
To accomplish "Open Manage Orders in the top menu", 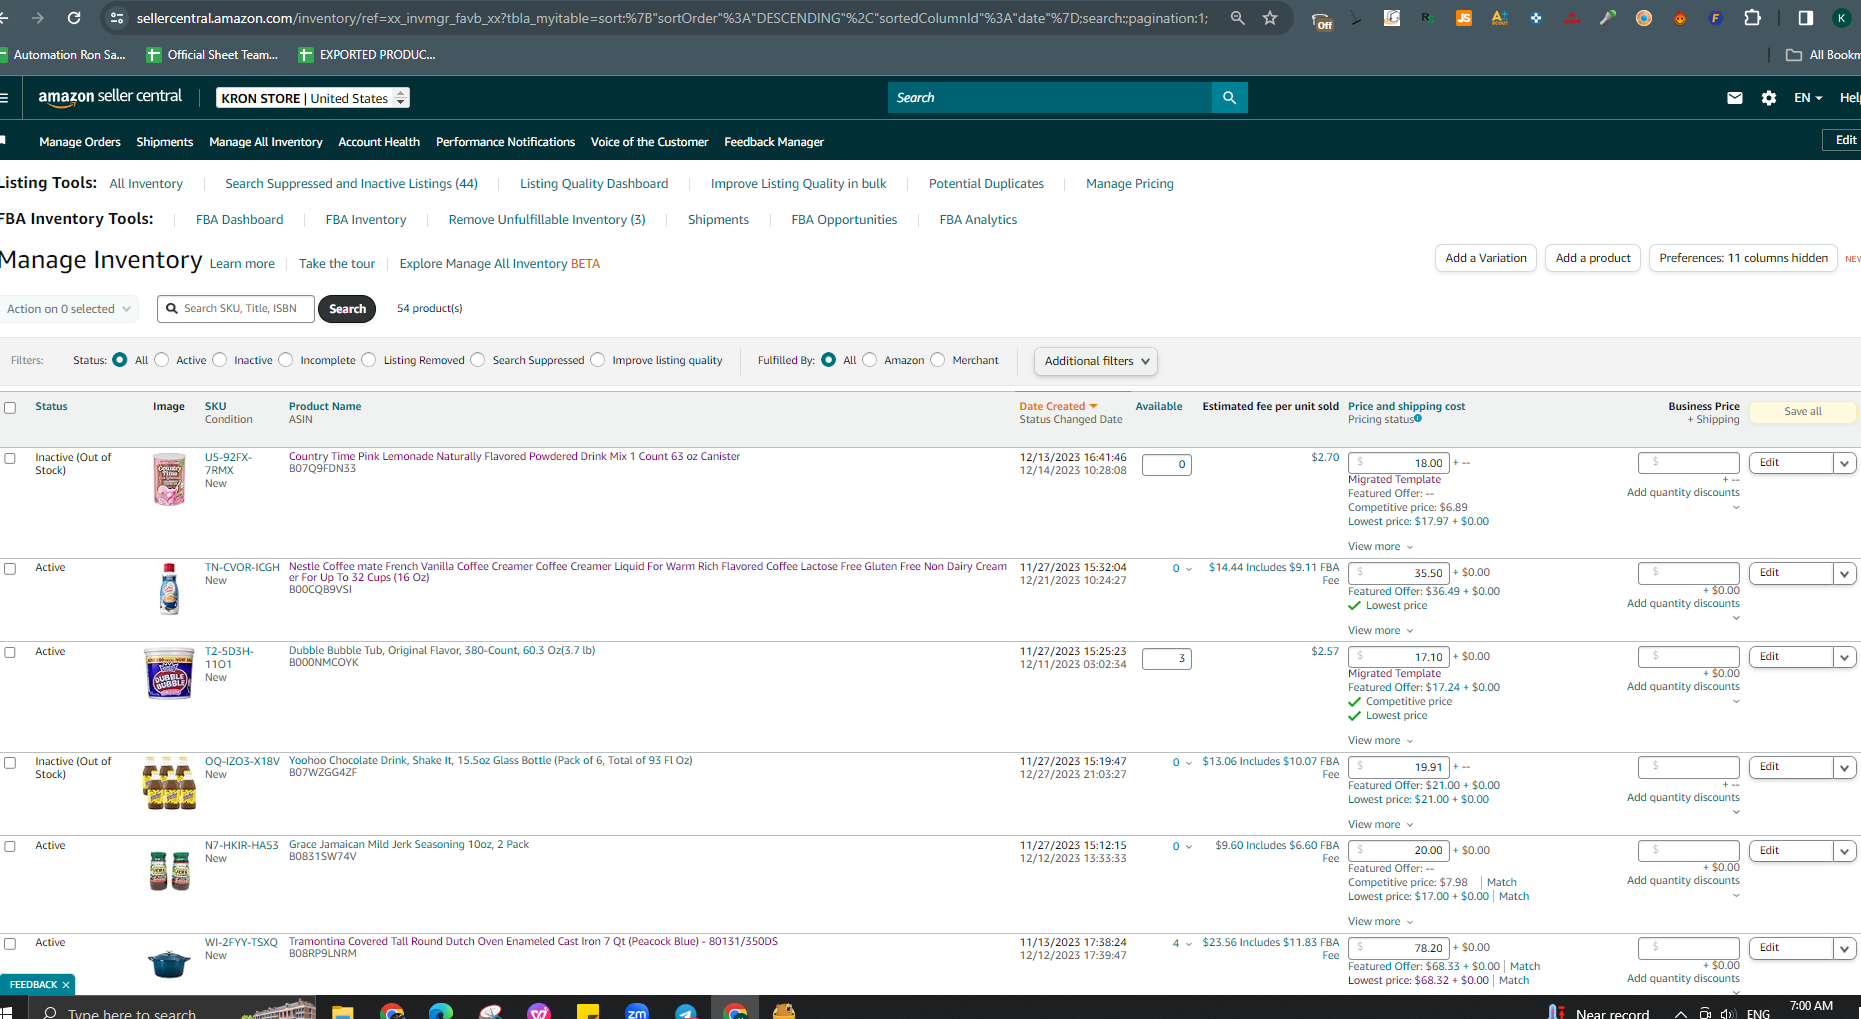I will 80,142.
